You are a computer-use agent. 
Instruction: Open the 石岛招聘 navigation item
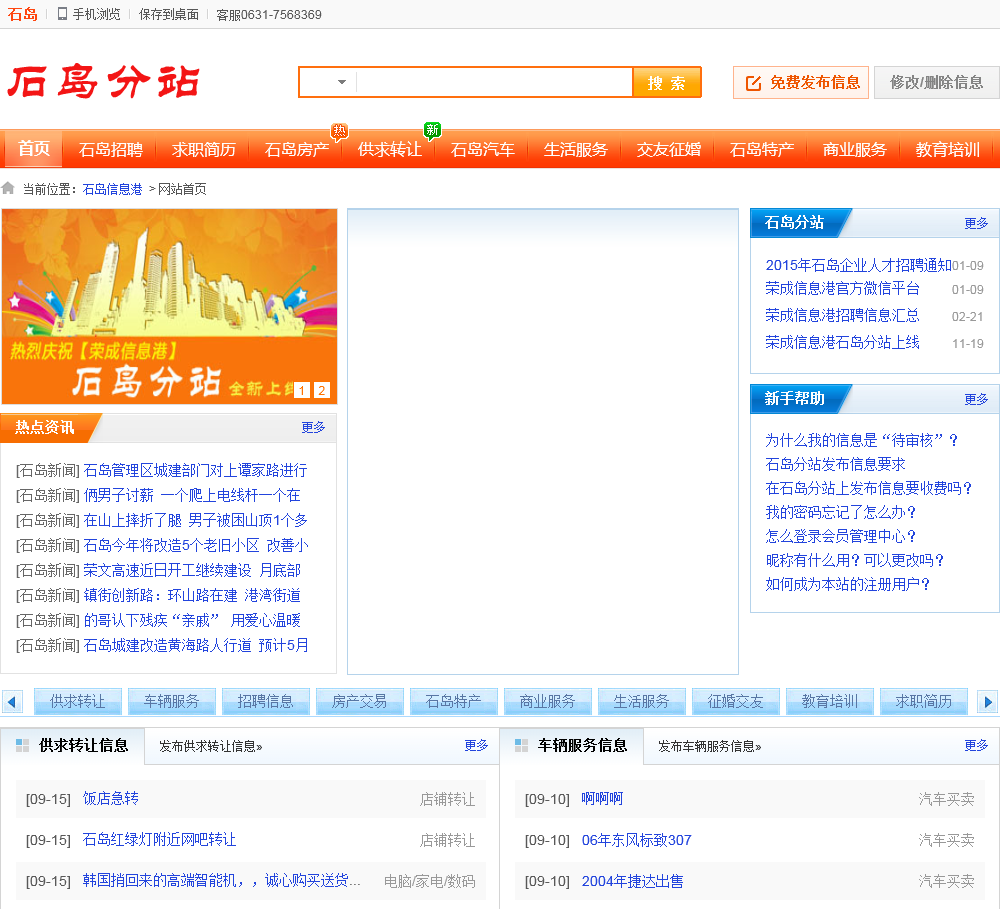coord(110,149)
